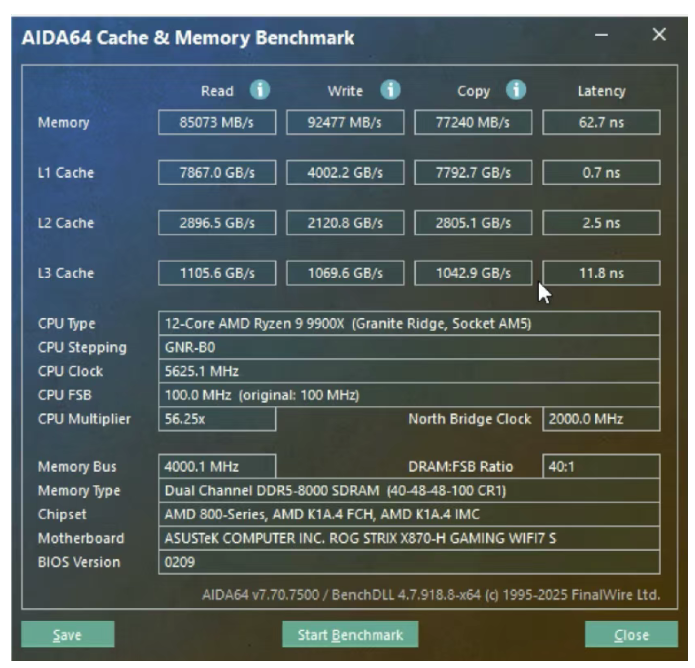
Task: Click the CPU Type field showing Ryzen 9 9900X
Action: [409, 324]
